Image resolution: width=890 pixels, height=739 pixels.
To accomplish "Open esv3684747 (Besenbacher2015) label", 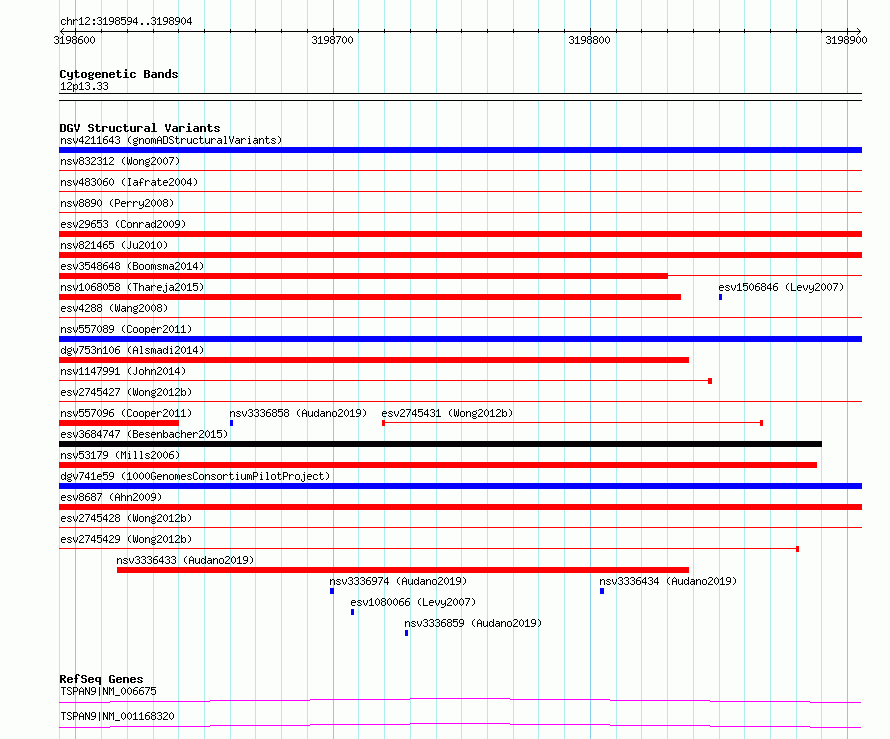I will 144,434.
